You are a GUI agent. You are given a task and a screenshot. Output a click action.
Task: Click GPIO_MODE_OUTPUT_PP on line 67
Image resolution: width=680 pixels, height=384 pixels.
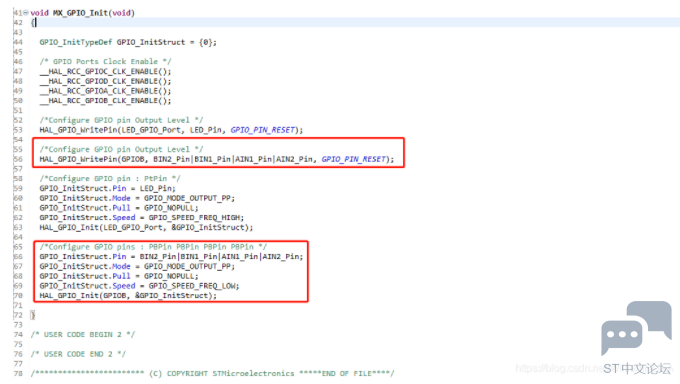[x=187, y=266]
